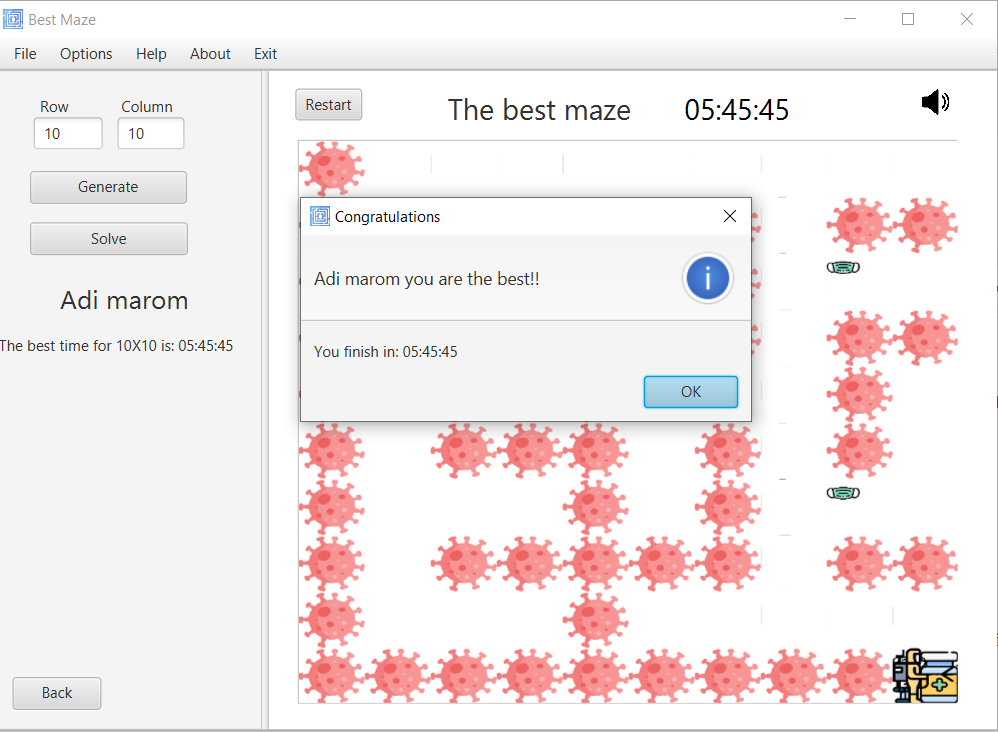This screenshot has height=732, width=998.
Task: Click the blue info icon in the dialog
Action: click(707, 279)
